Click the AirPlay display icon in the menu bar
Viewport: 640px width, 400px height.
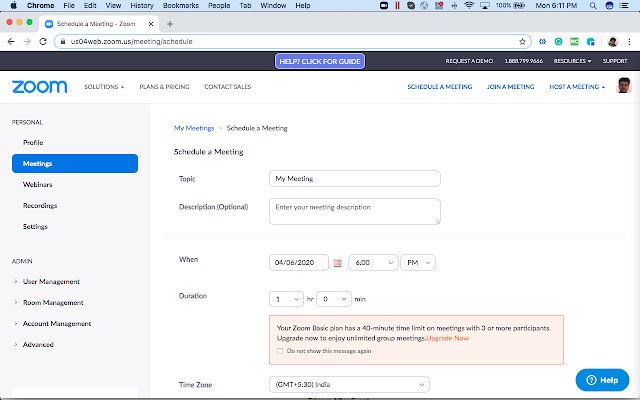(x=484, y=5)
